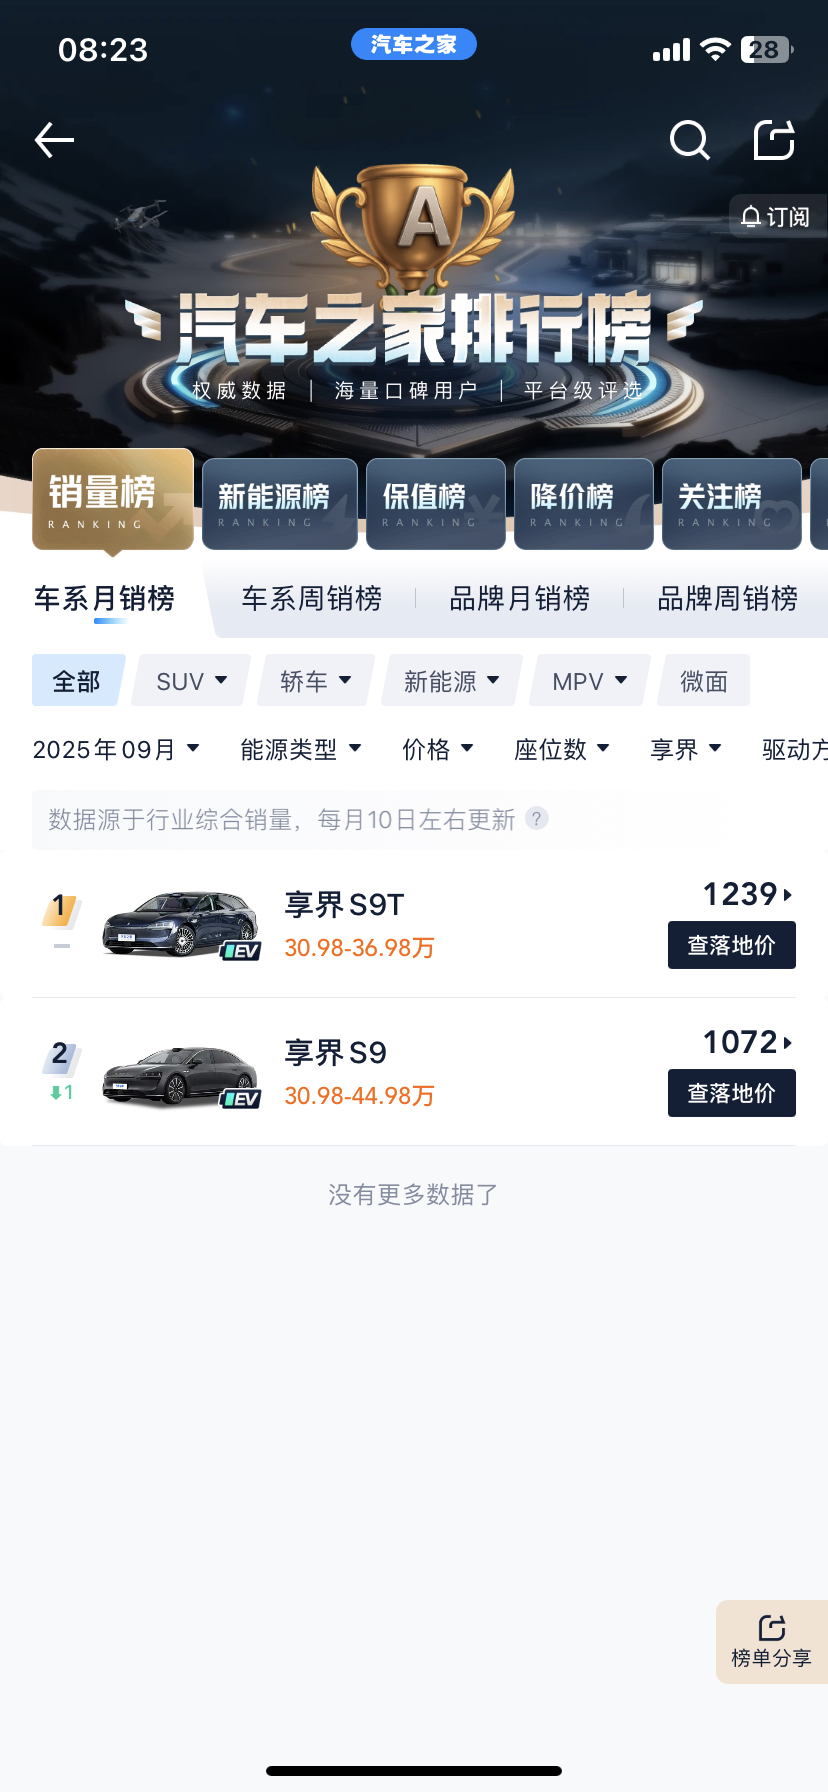The image size is (828, 1792).
Task: Switch to the 新能源榜 tab
Action: click(279, 503)
